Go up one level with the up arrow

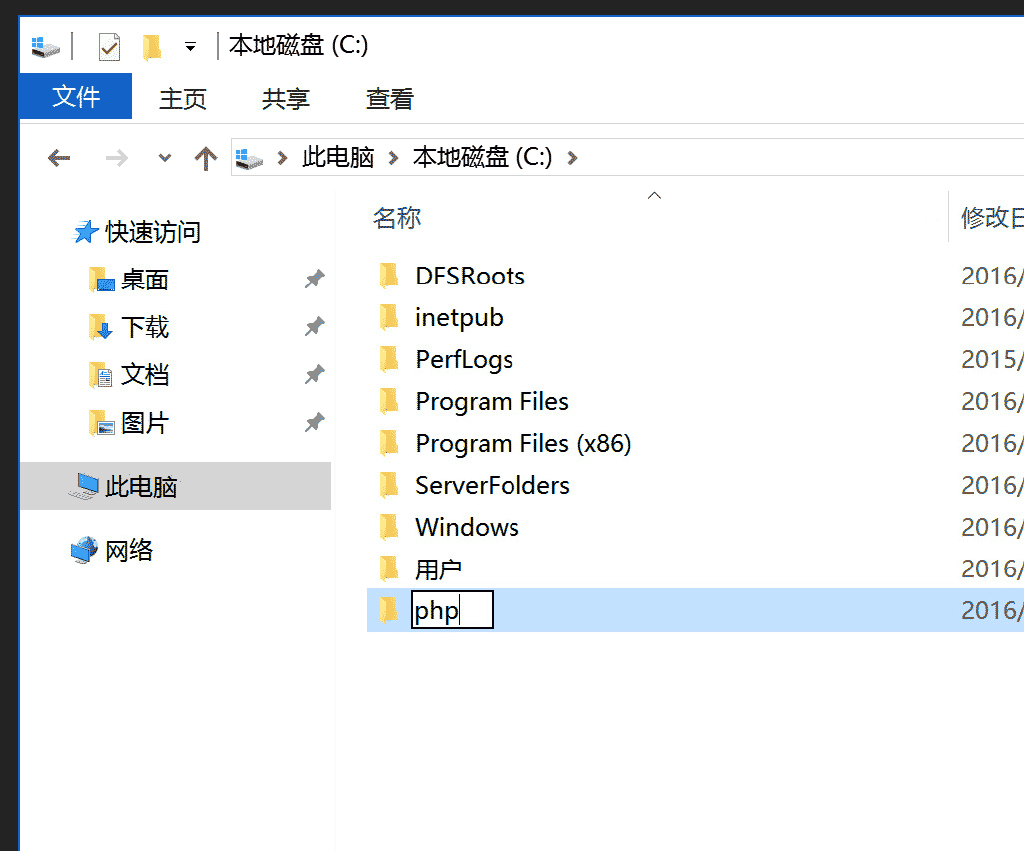coord(206,157)
